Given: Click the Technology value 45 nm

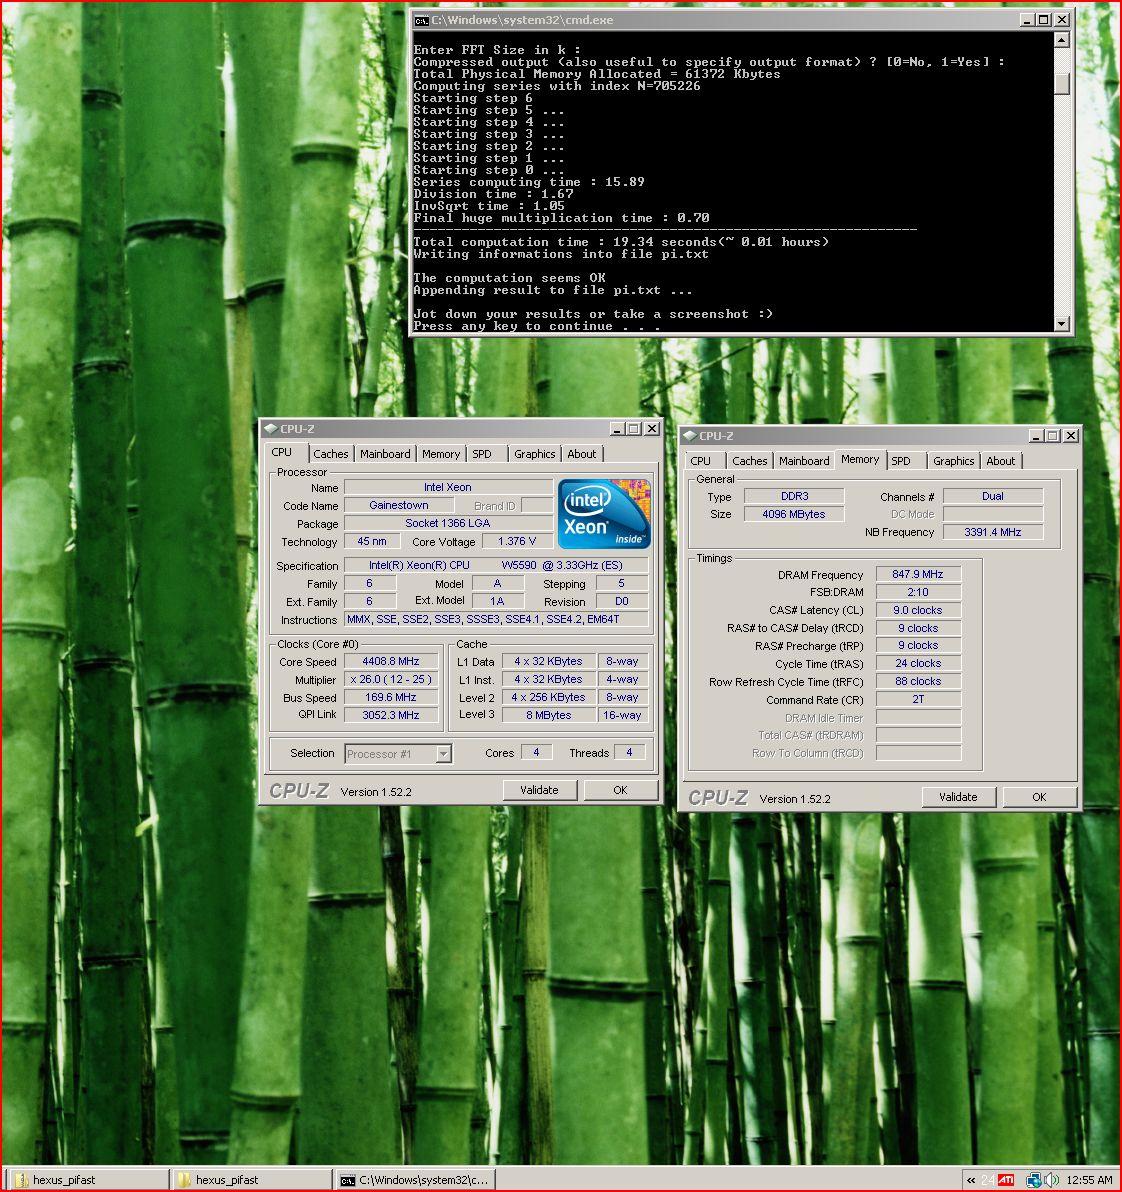Looking at the screenshot, I should [372, 541].
